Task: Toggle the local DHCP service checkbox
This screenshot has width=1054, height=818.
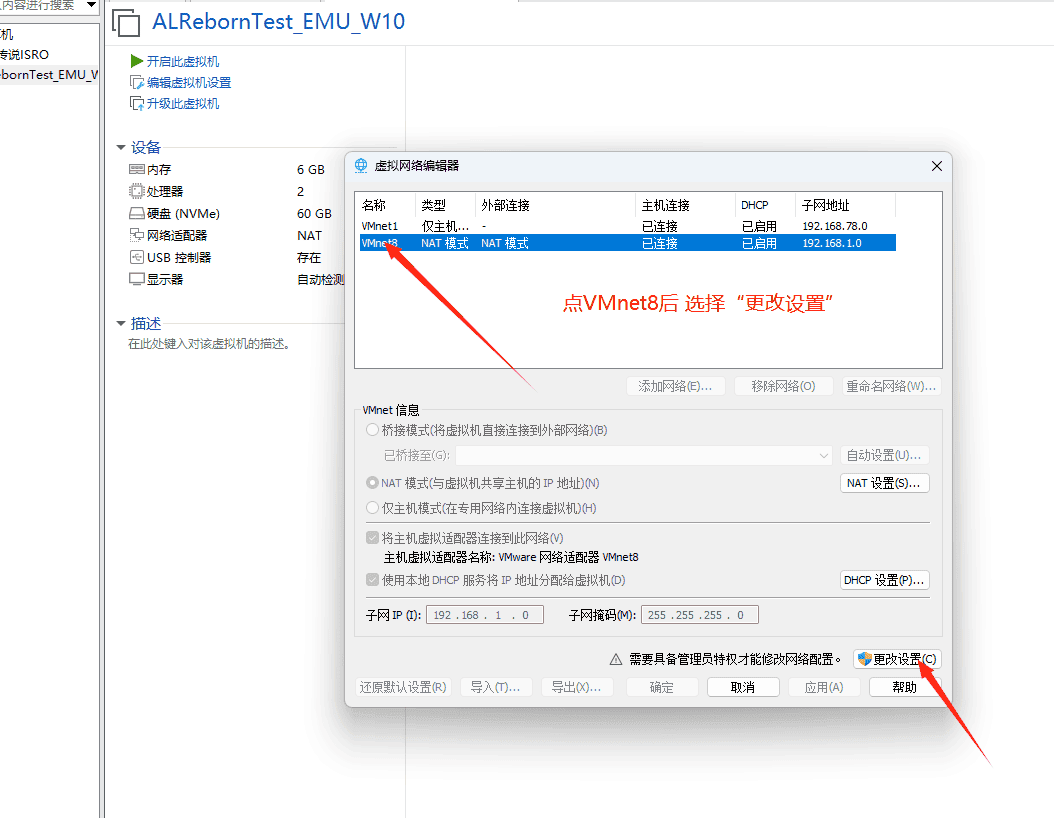Action: pyautogui.click(x=373, y=580)
